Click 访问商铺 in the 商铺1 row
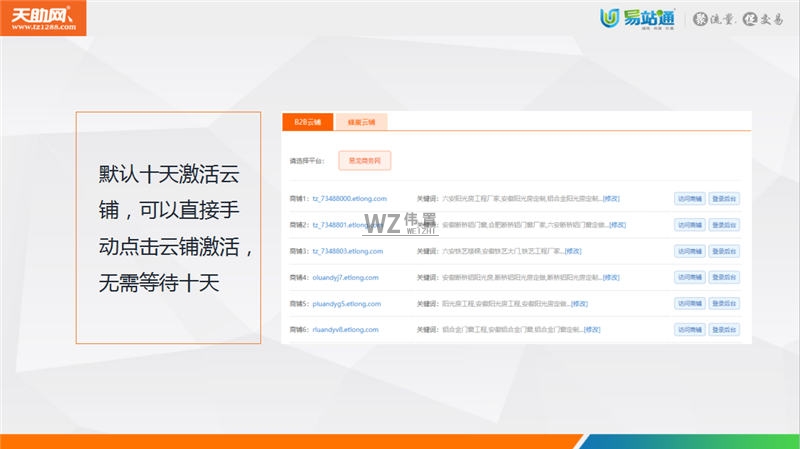 tap(690, 198)
